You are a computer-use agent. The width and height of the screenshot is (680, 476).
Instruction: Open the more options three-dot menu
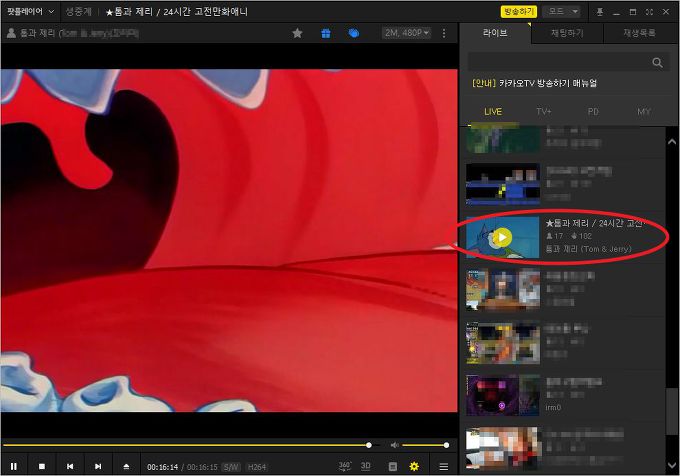[444, 33]
